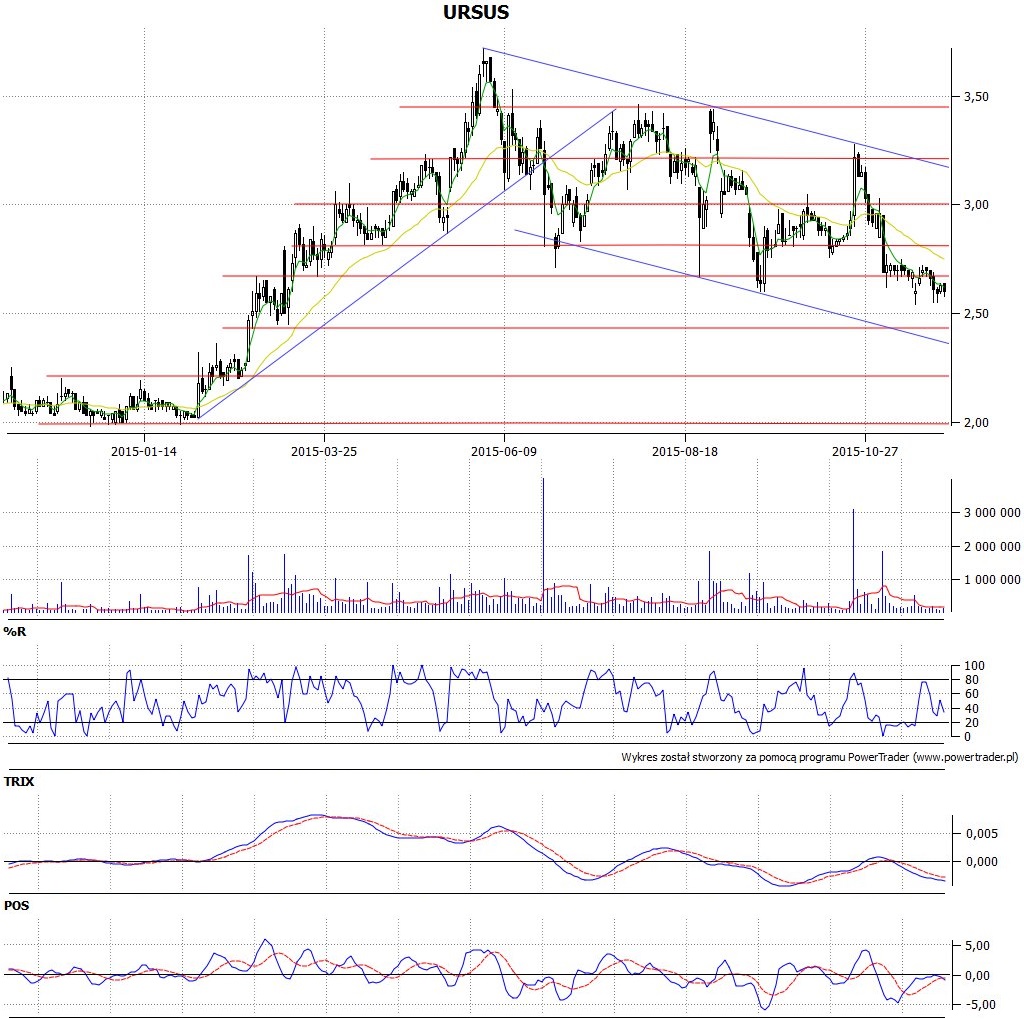1024x1019 pixels.
Task: Click the %R indicator label
Action: 15,632
